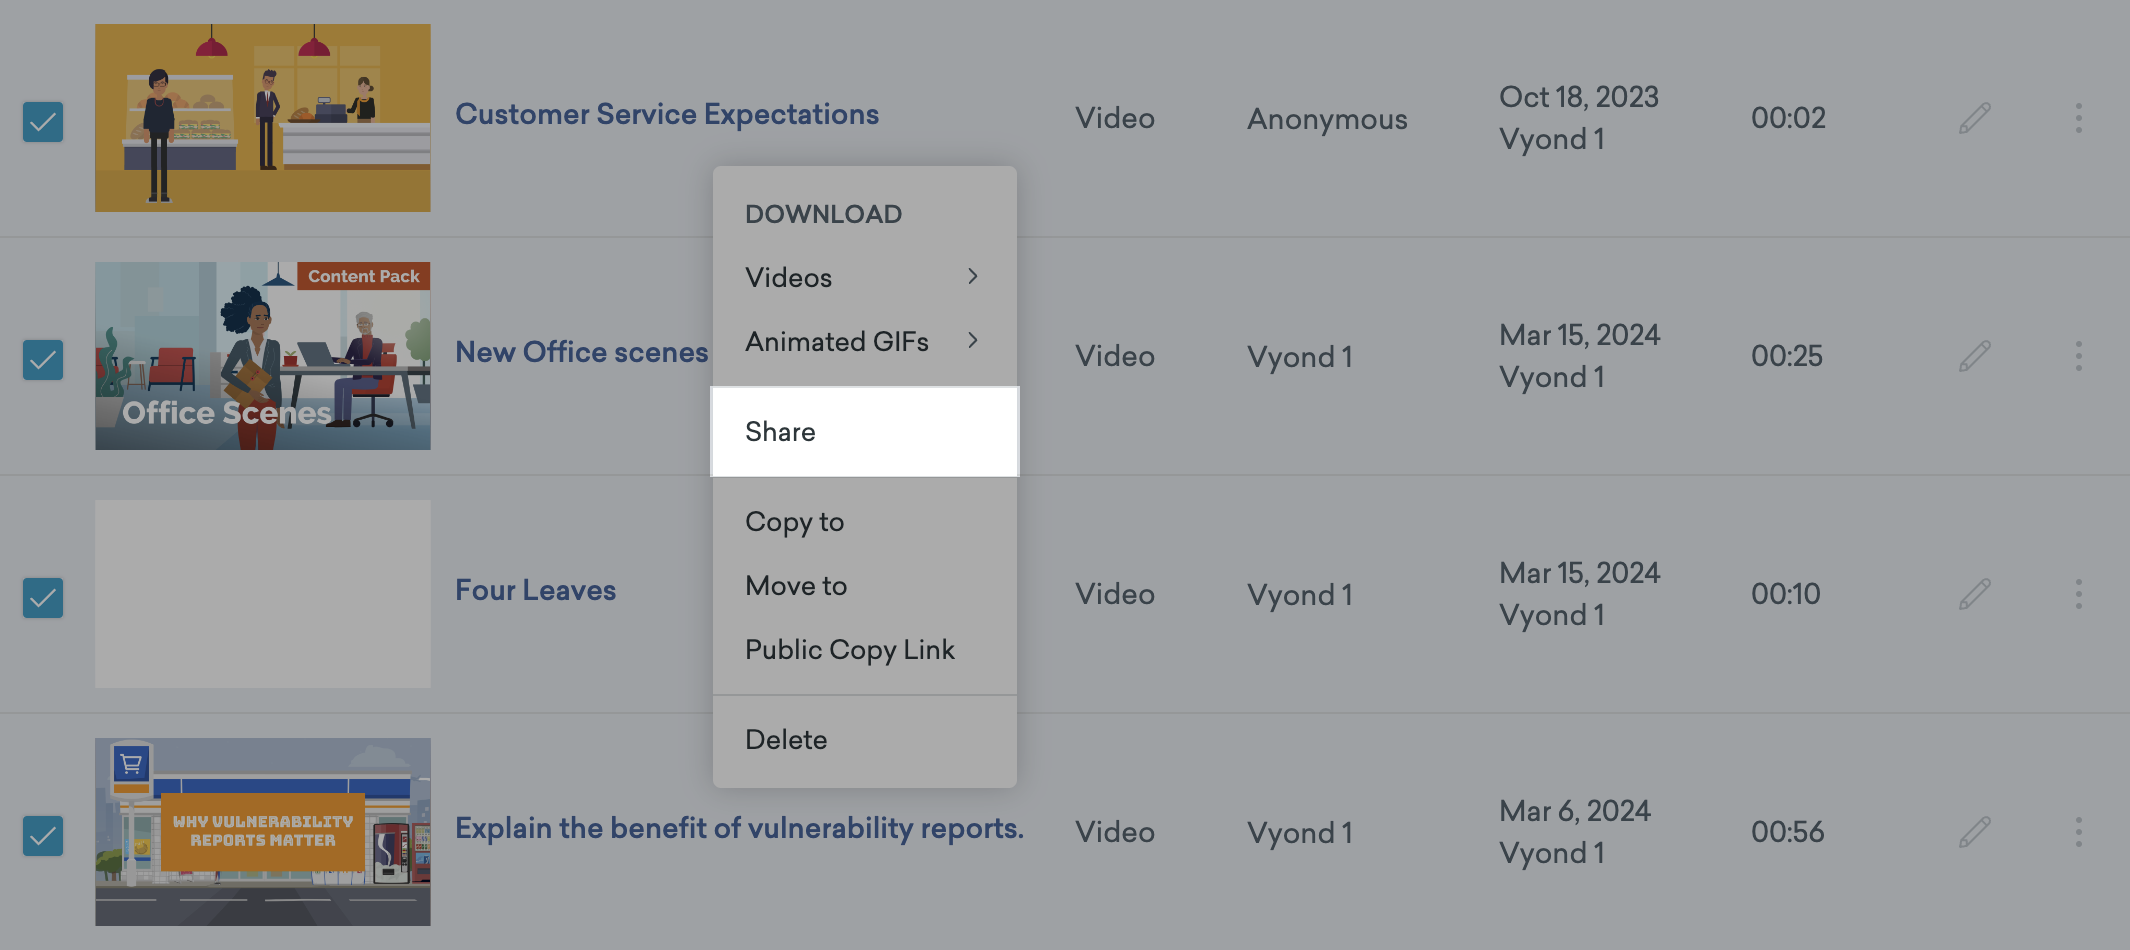Deselect the New Office scenes checkbox
The height and width of the screenshot is (950, 2130).
click(43, 360)
